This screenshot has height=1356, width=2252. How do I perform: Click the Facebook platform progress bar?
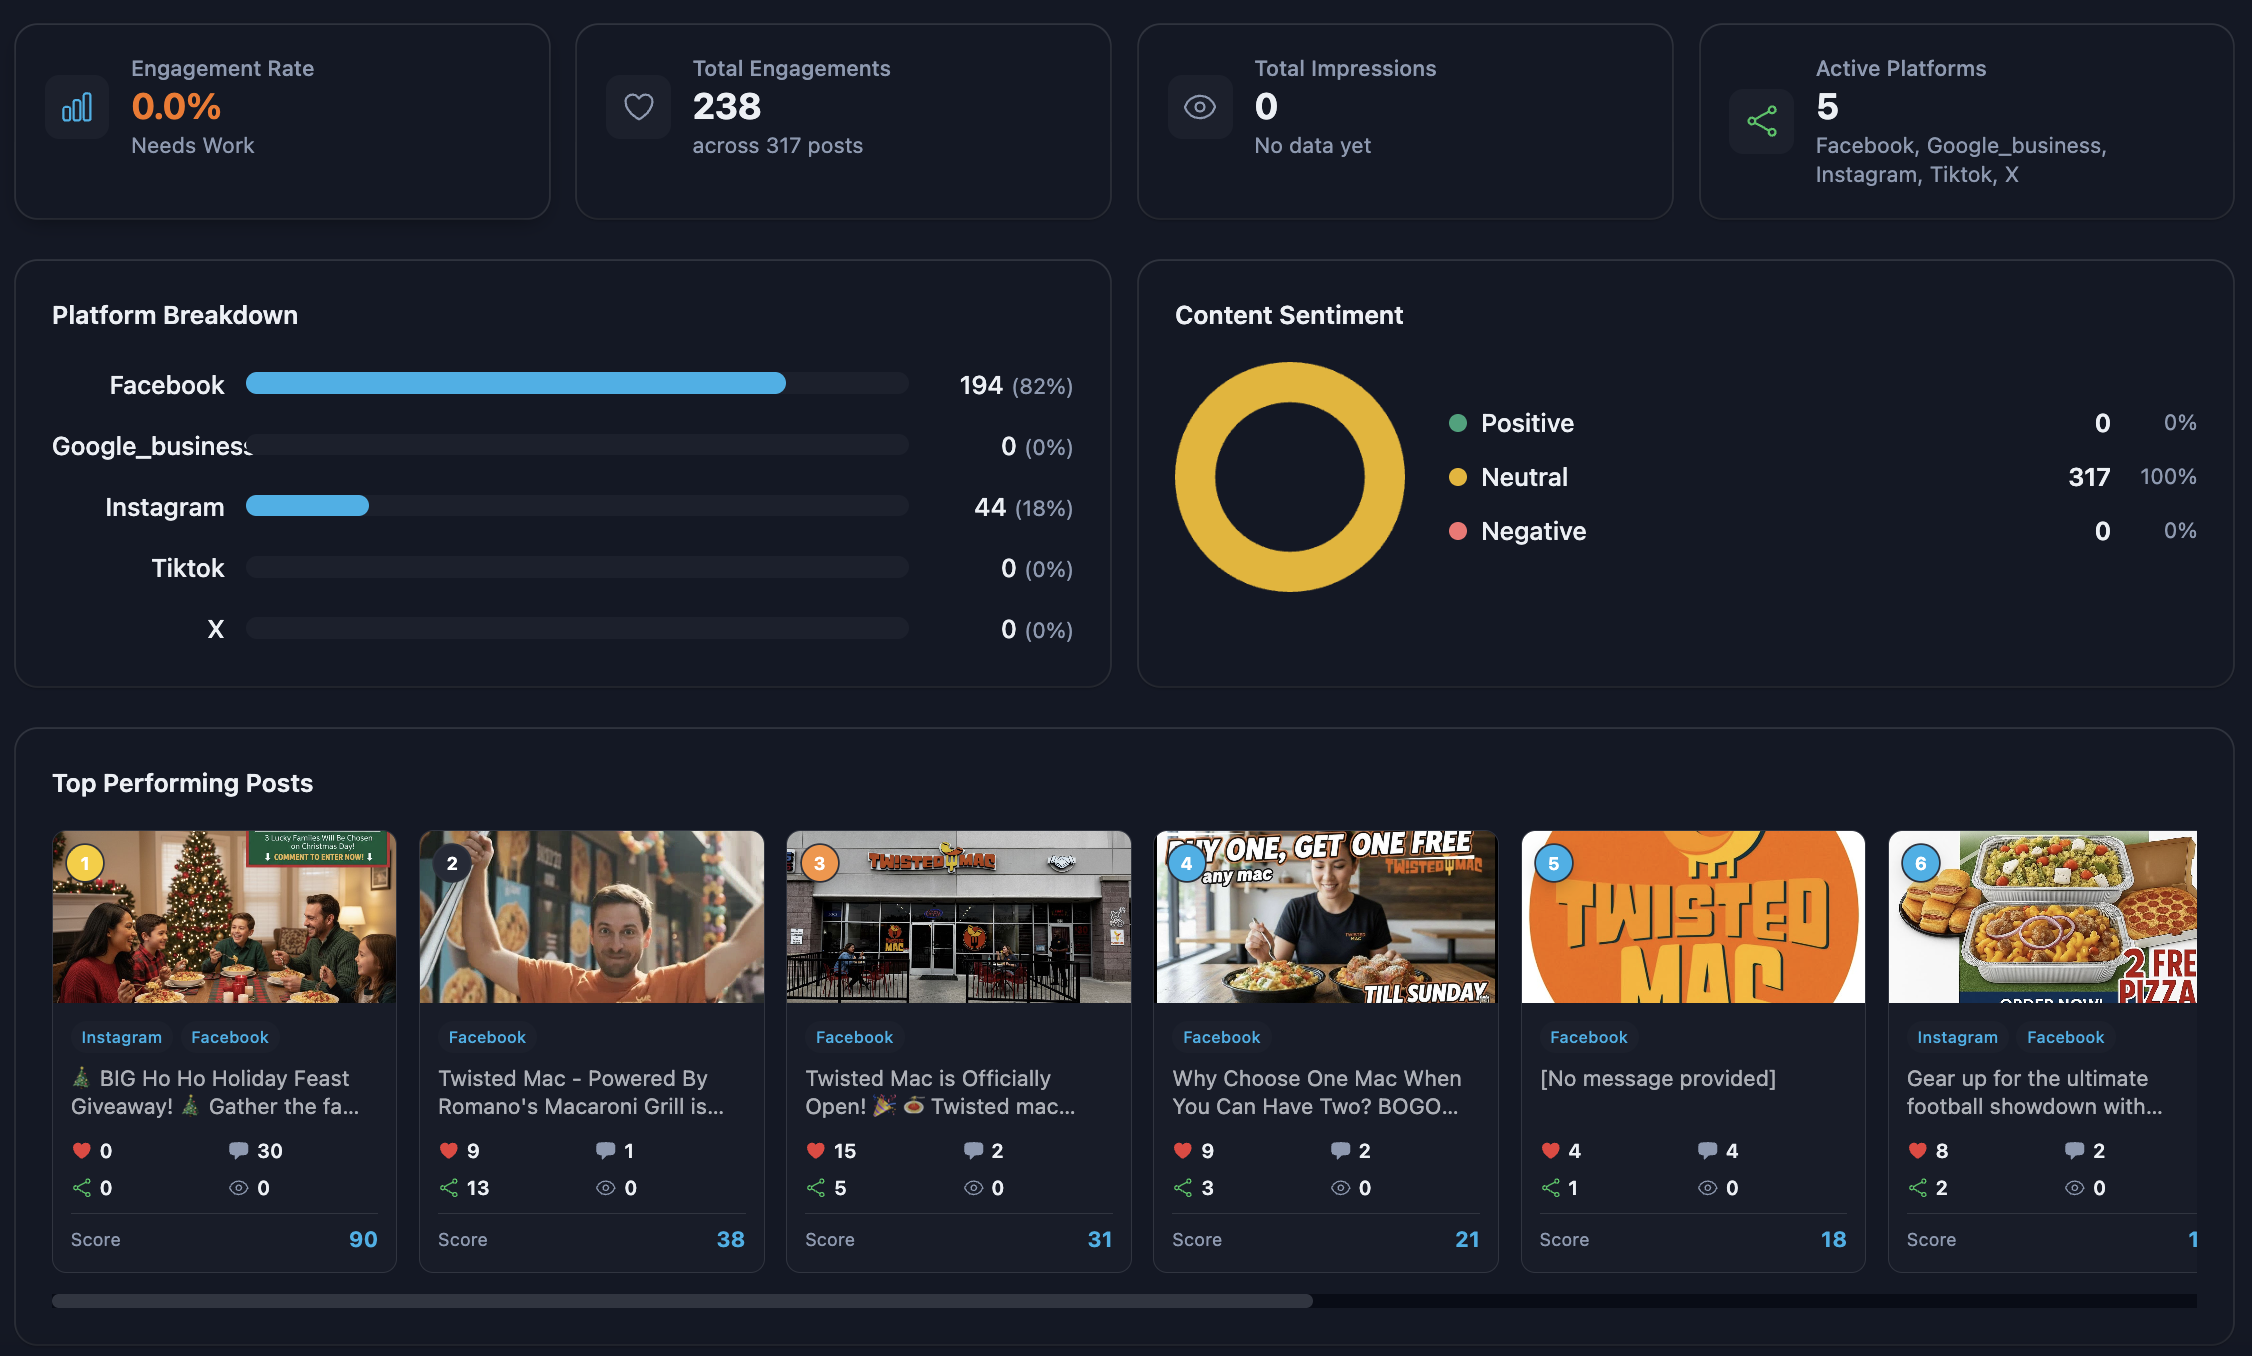(577, 383)
